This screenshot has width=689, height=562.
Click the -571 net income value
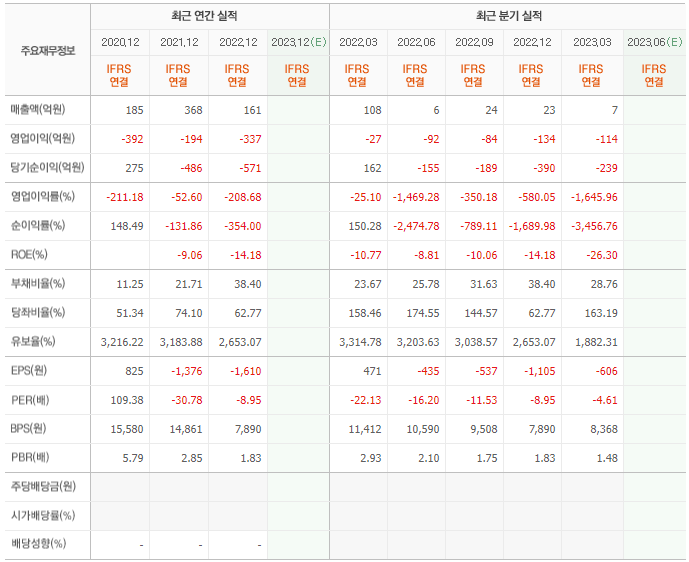point(250,168)
